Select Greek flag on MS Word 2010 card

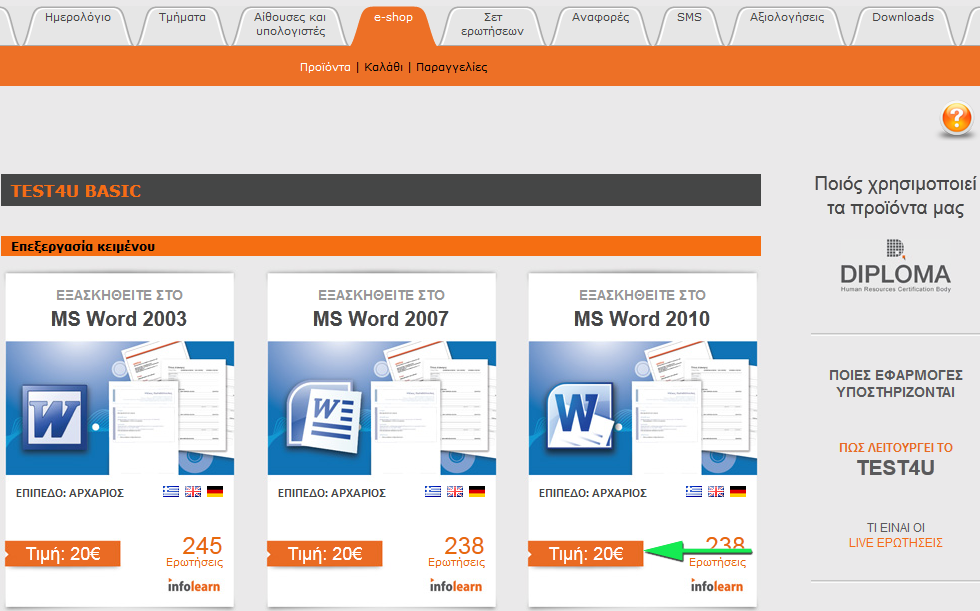point(694,492)
